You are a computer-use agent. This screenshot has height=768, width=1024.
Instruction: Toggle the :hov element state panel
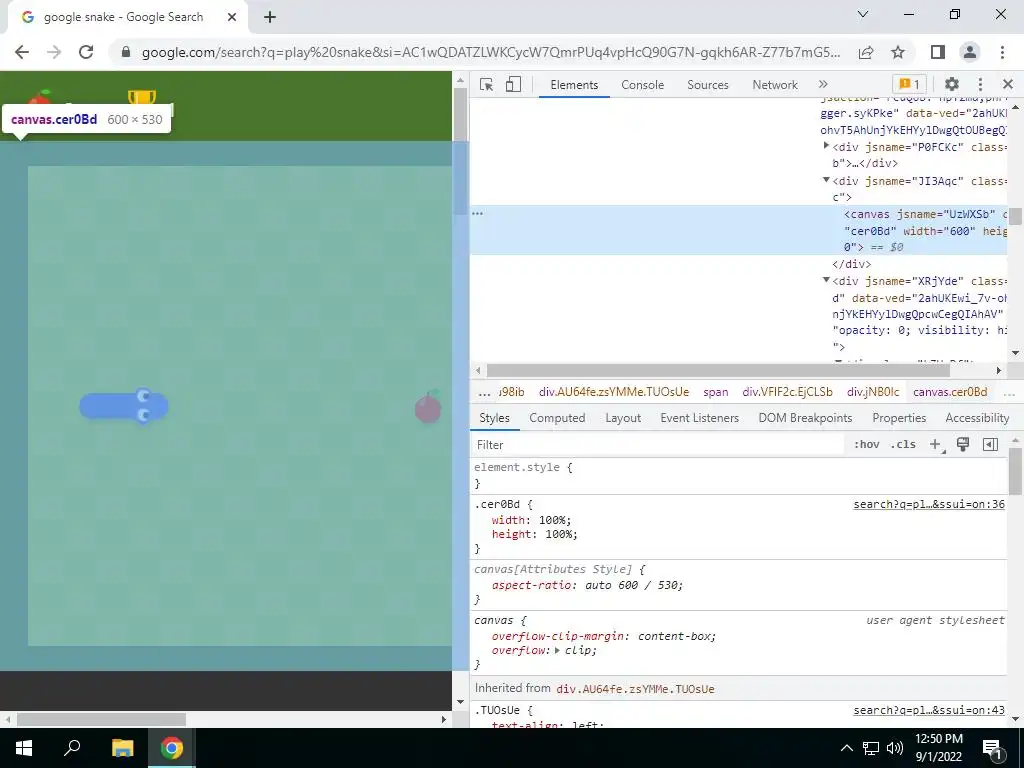867,445
